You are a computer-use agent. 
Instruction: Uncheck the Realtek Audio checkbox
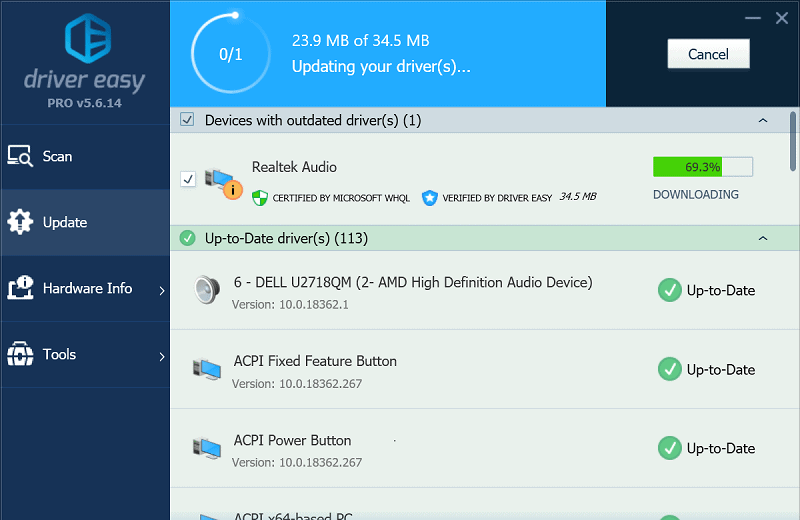pos(188,179)
